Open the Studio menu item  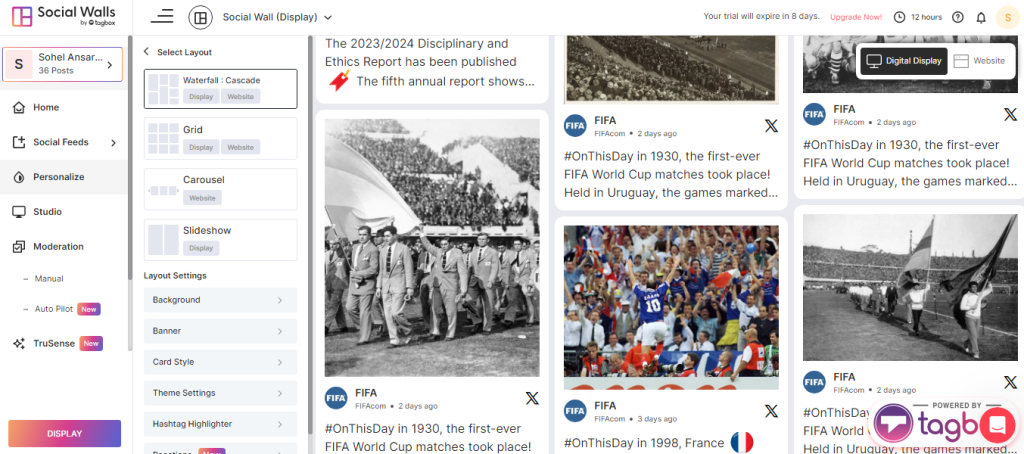pyautogui.click(x=64, y=212)
